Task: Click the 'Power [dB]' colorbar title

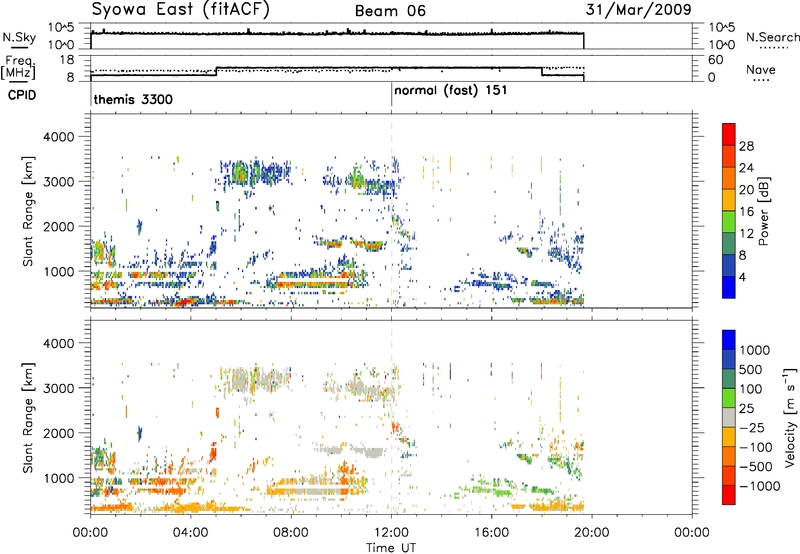Action: [764, 211]
